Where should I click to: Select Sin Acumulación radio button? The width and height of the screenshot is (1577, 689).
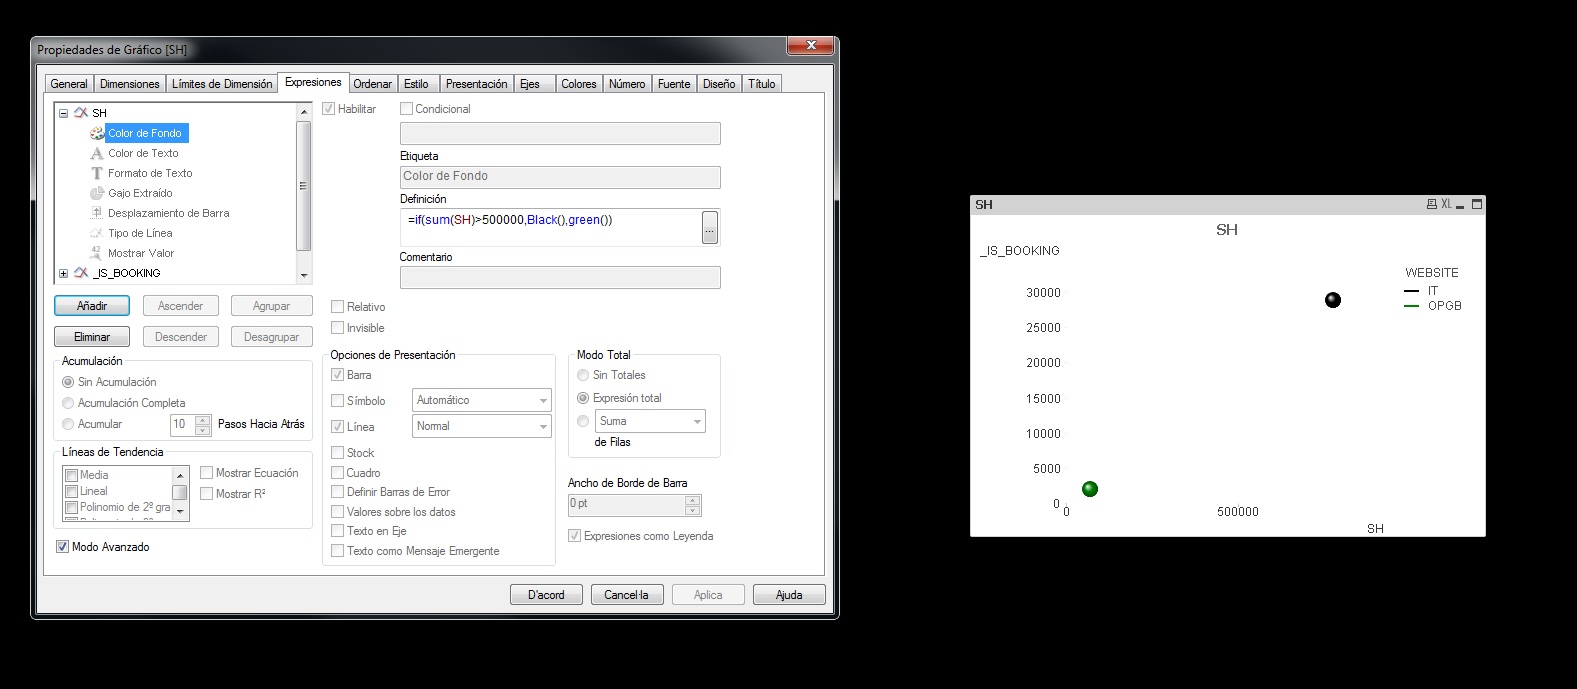[x=68, y=382]
